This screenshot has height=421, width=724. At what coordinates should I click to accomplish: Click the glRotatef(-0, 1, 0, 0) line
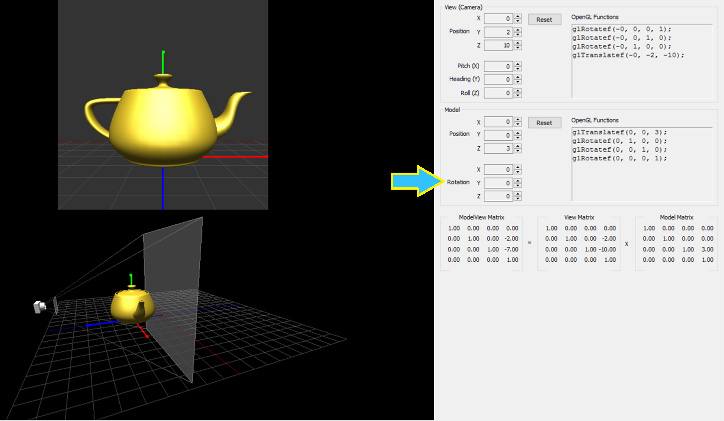621,46
